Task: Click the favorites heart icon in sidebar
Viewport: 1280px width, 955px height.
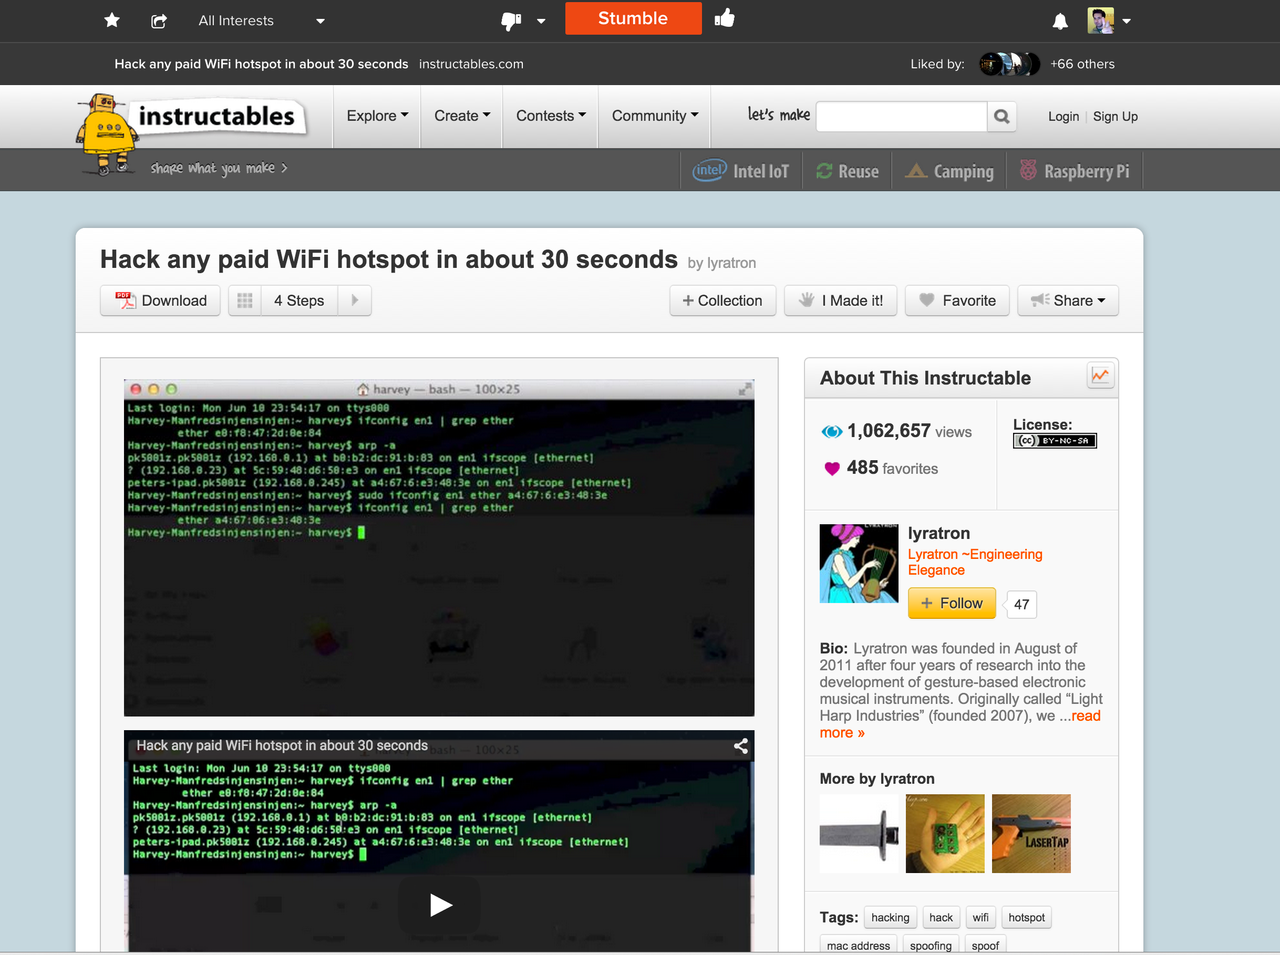Action: [x=832, y=468]
